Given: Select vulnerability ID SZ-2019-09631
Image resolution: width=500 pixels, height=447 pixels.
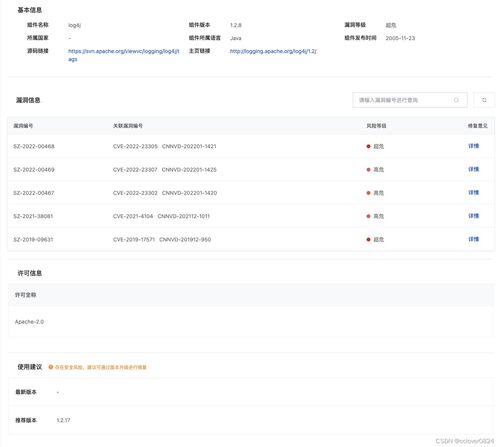Looking at the screenshot, I should click(x=33, y=240).
